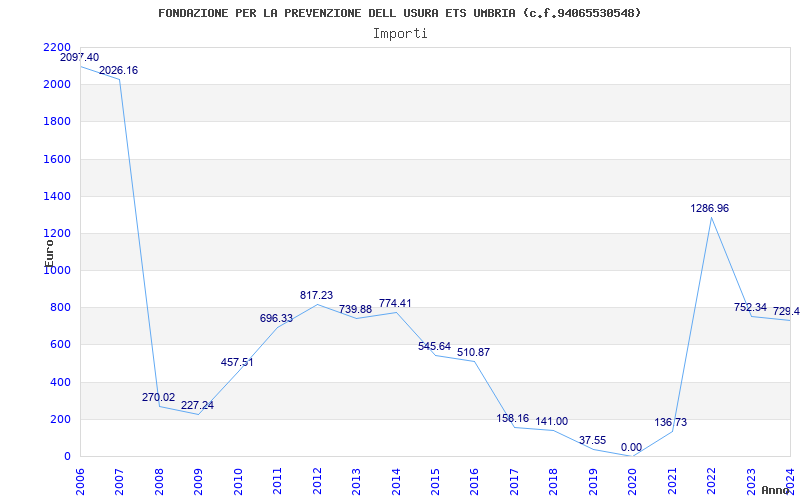Click the Euro y-axis title

[x=49, y=253]
